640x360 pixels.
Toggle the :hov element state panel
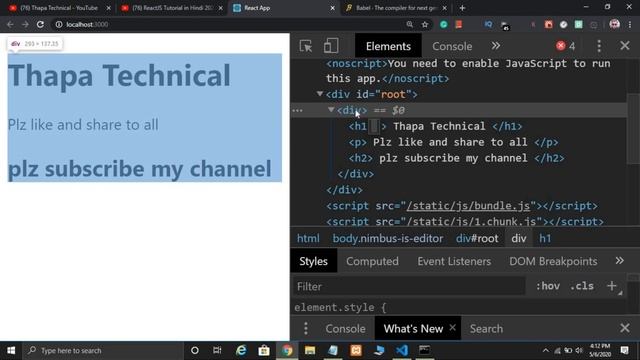548,286
